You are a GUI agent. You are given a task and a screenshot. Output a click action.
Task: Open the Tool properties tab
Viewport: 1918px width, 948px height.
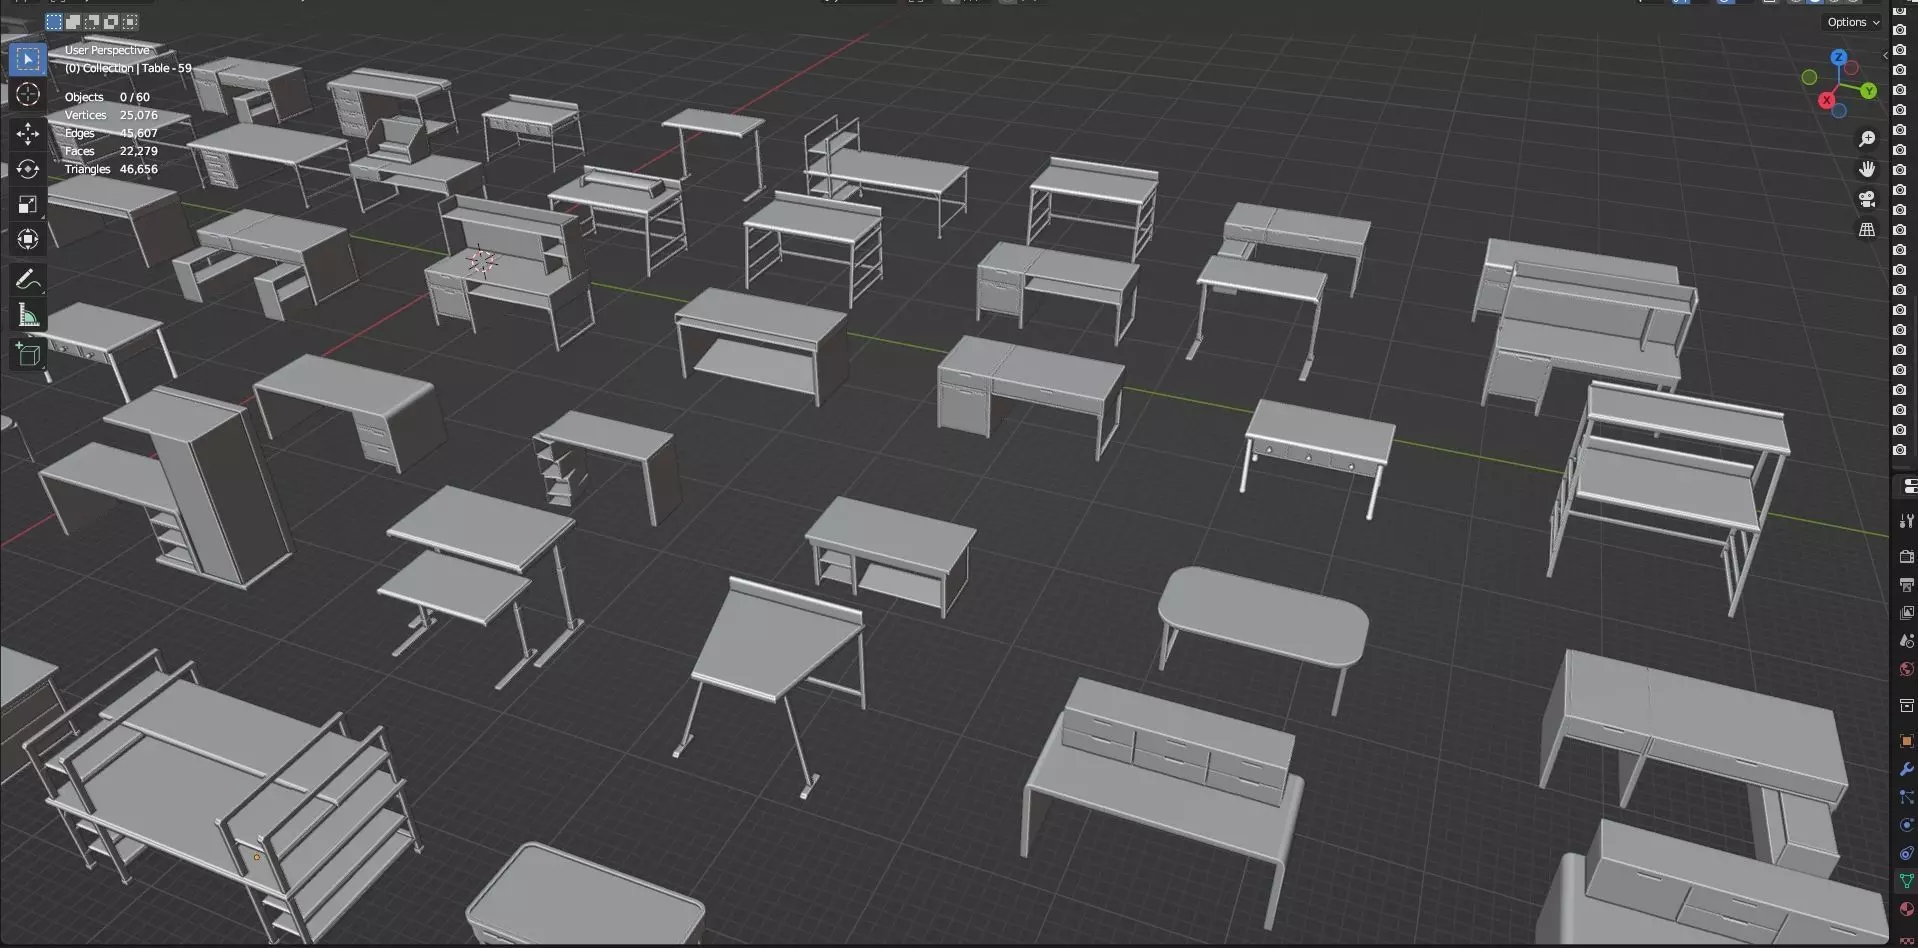coord(1906,521)
